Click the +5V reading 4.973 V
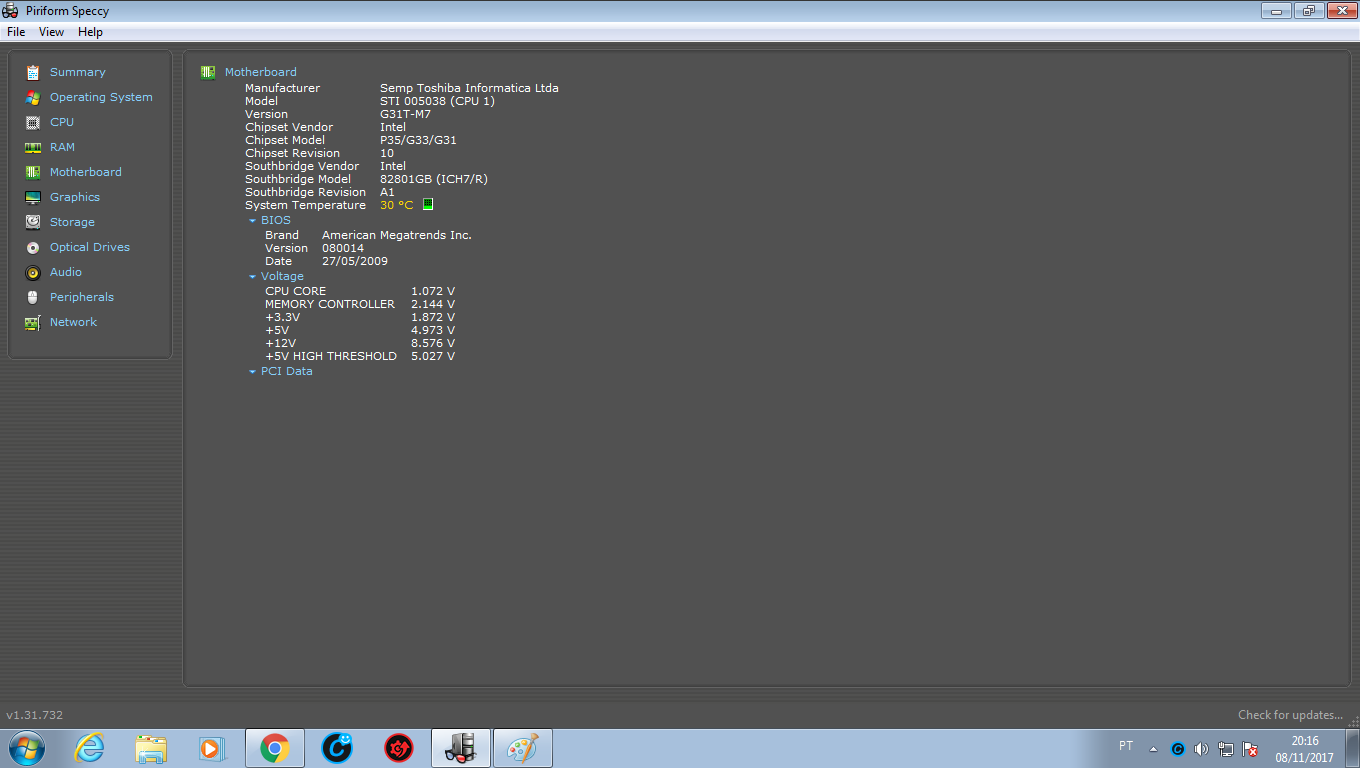This screenshot has height=768, width=1360. 433,330
